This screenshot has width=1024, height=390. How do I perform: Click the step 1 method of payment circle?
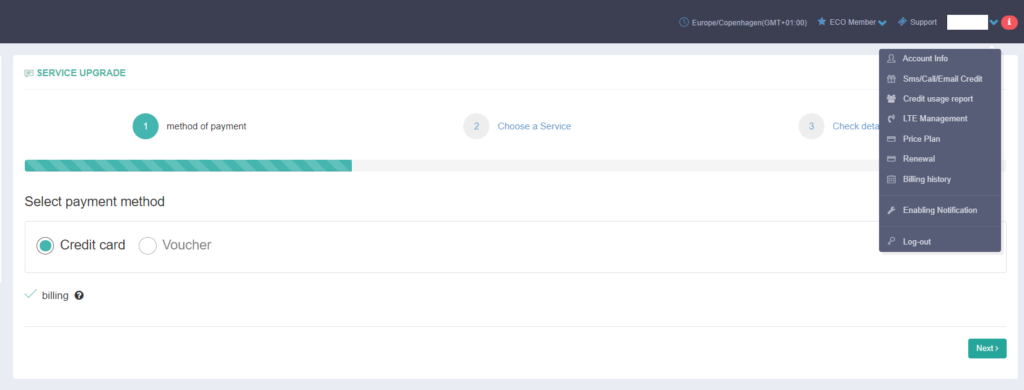click(146, 126)
